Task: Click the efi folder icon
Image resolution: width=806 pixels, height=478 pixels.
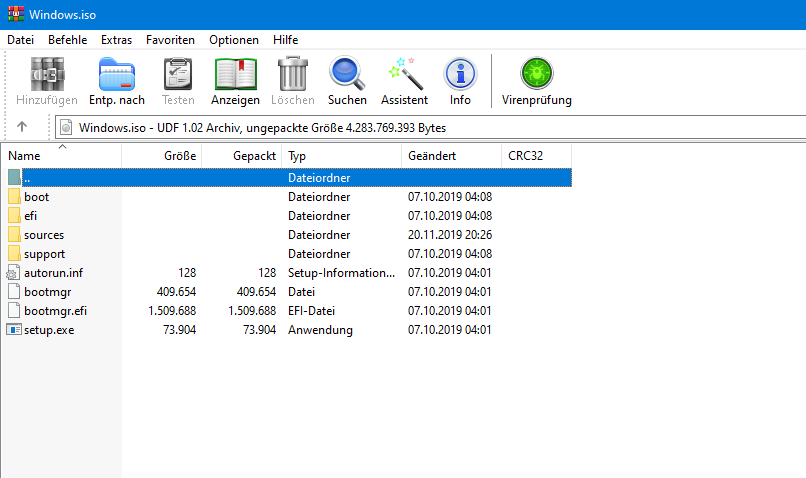Action: click(14, 215)
